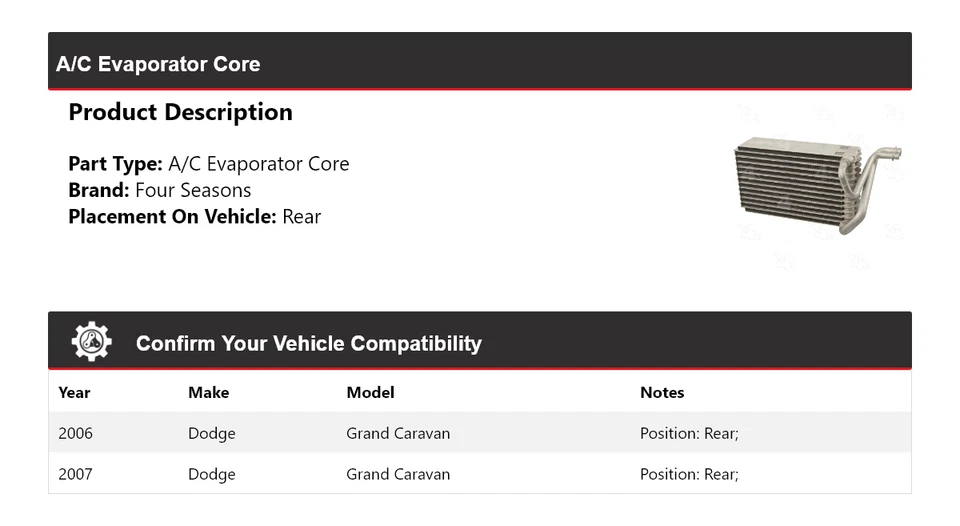Select the 2007 year cell

pyautogui.click(x=75, y=474)
